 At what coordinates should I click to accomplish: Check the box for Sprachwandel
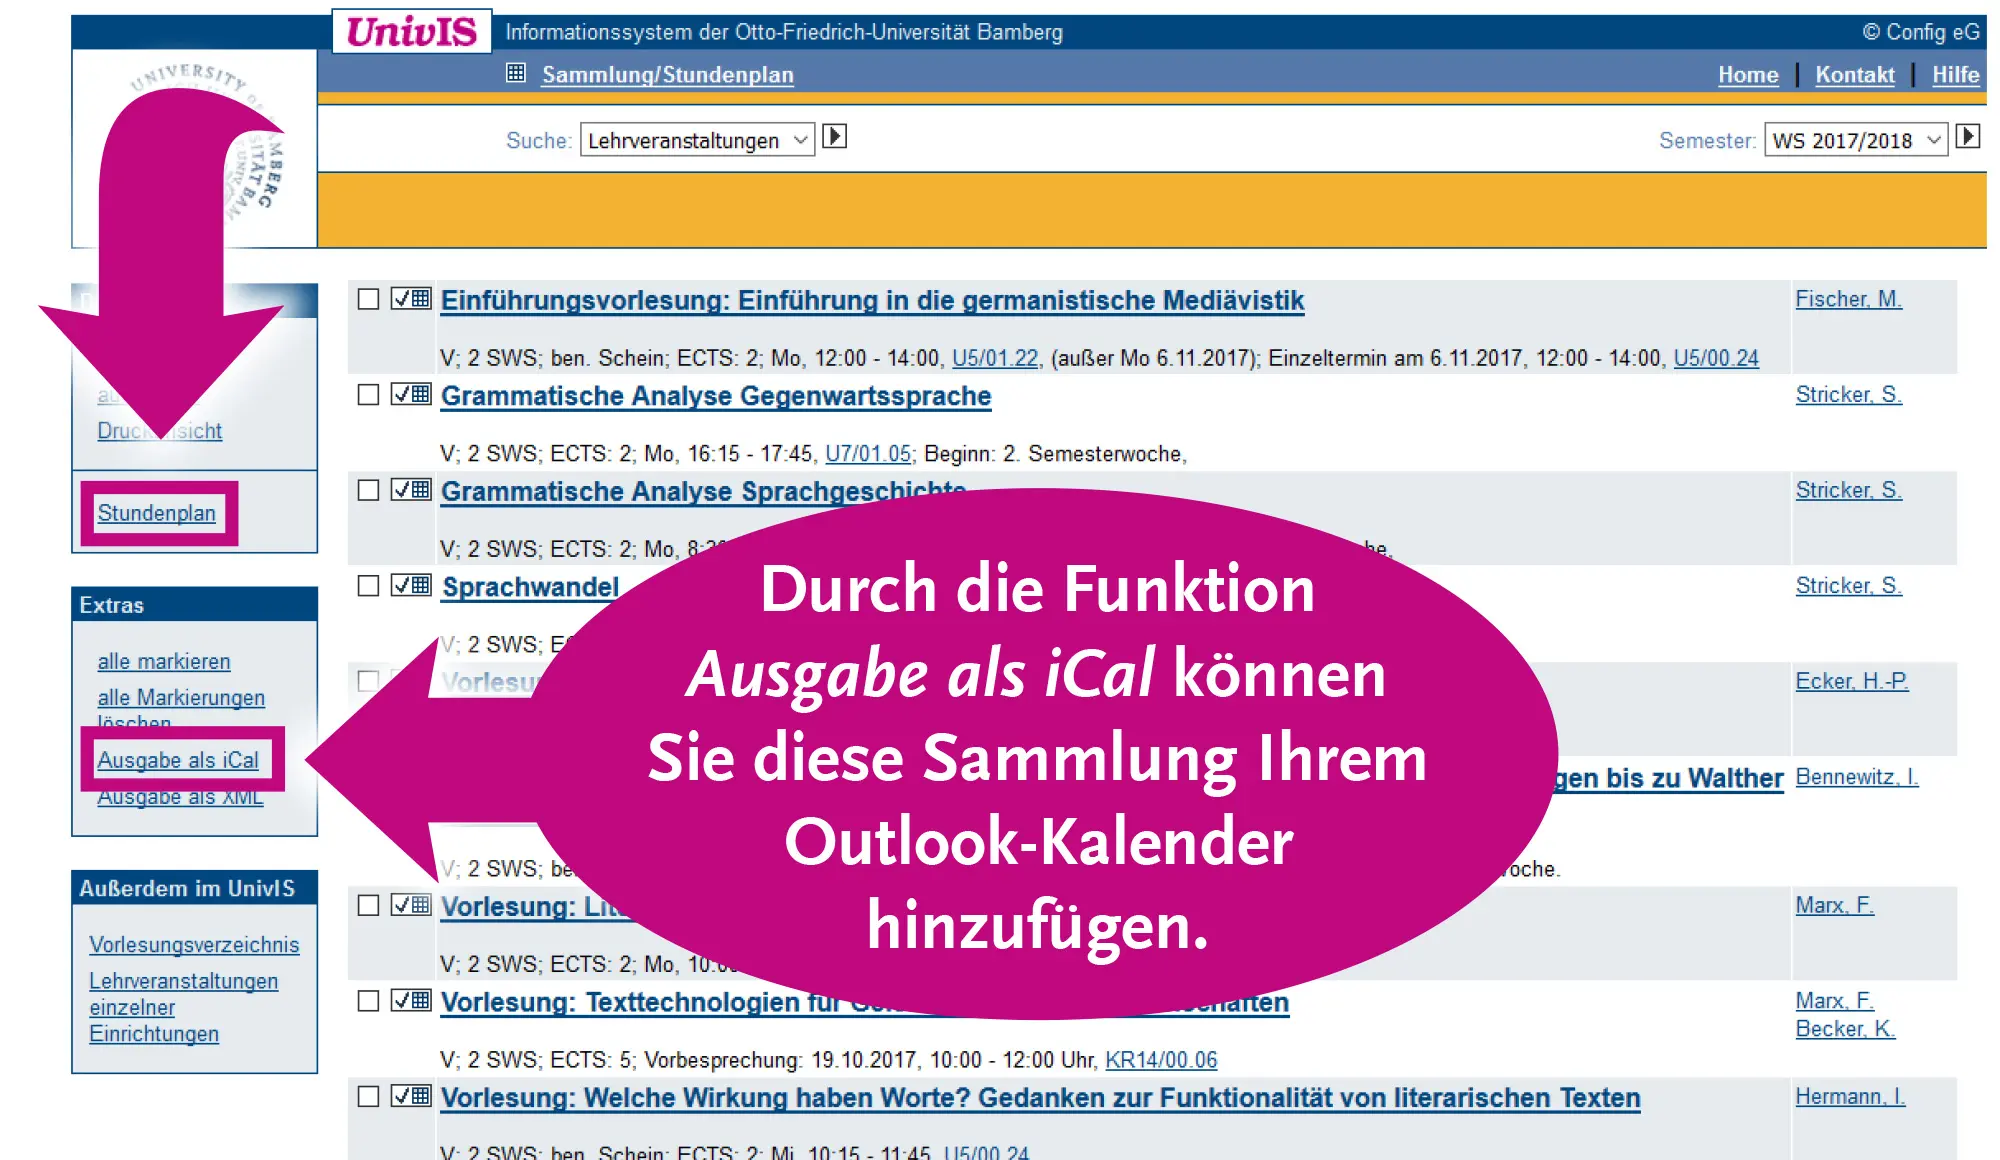pyautogui.click(x=369, y=586)
